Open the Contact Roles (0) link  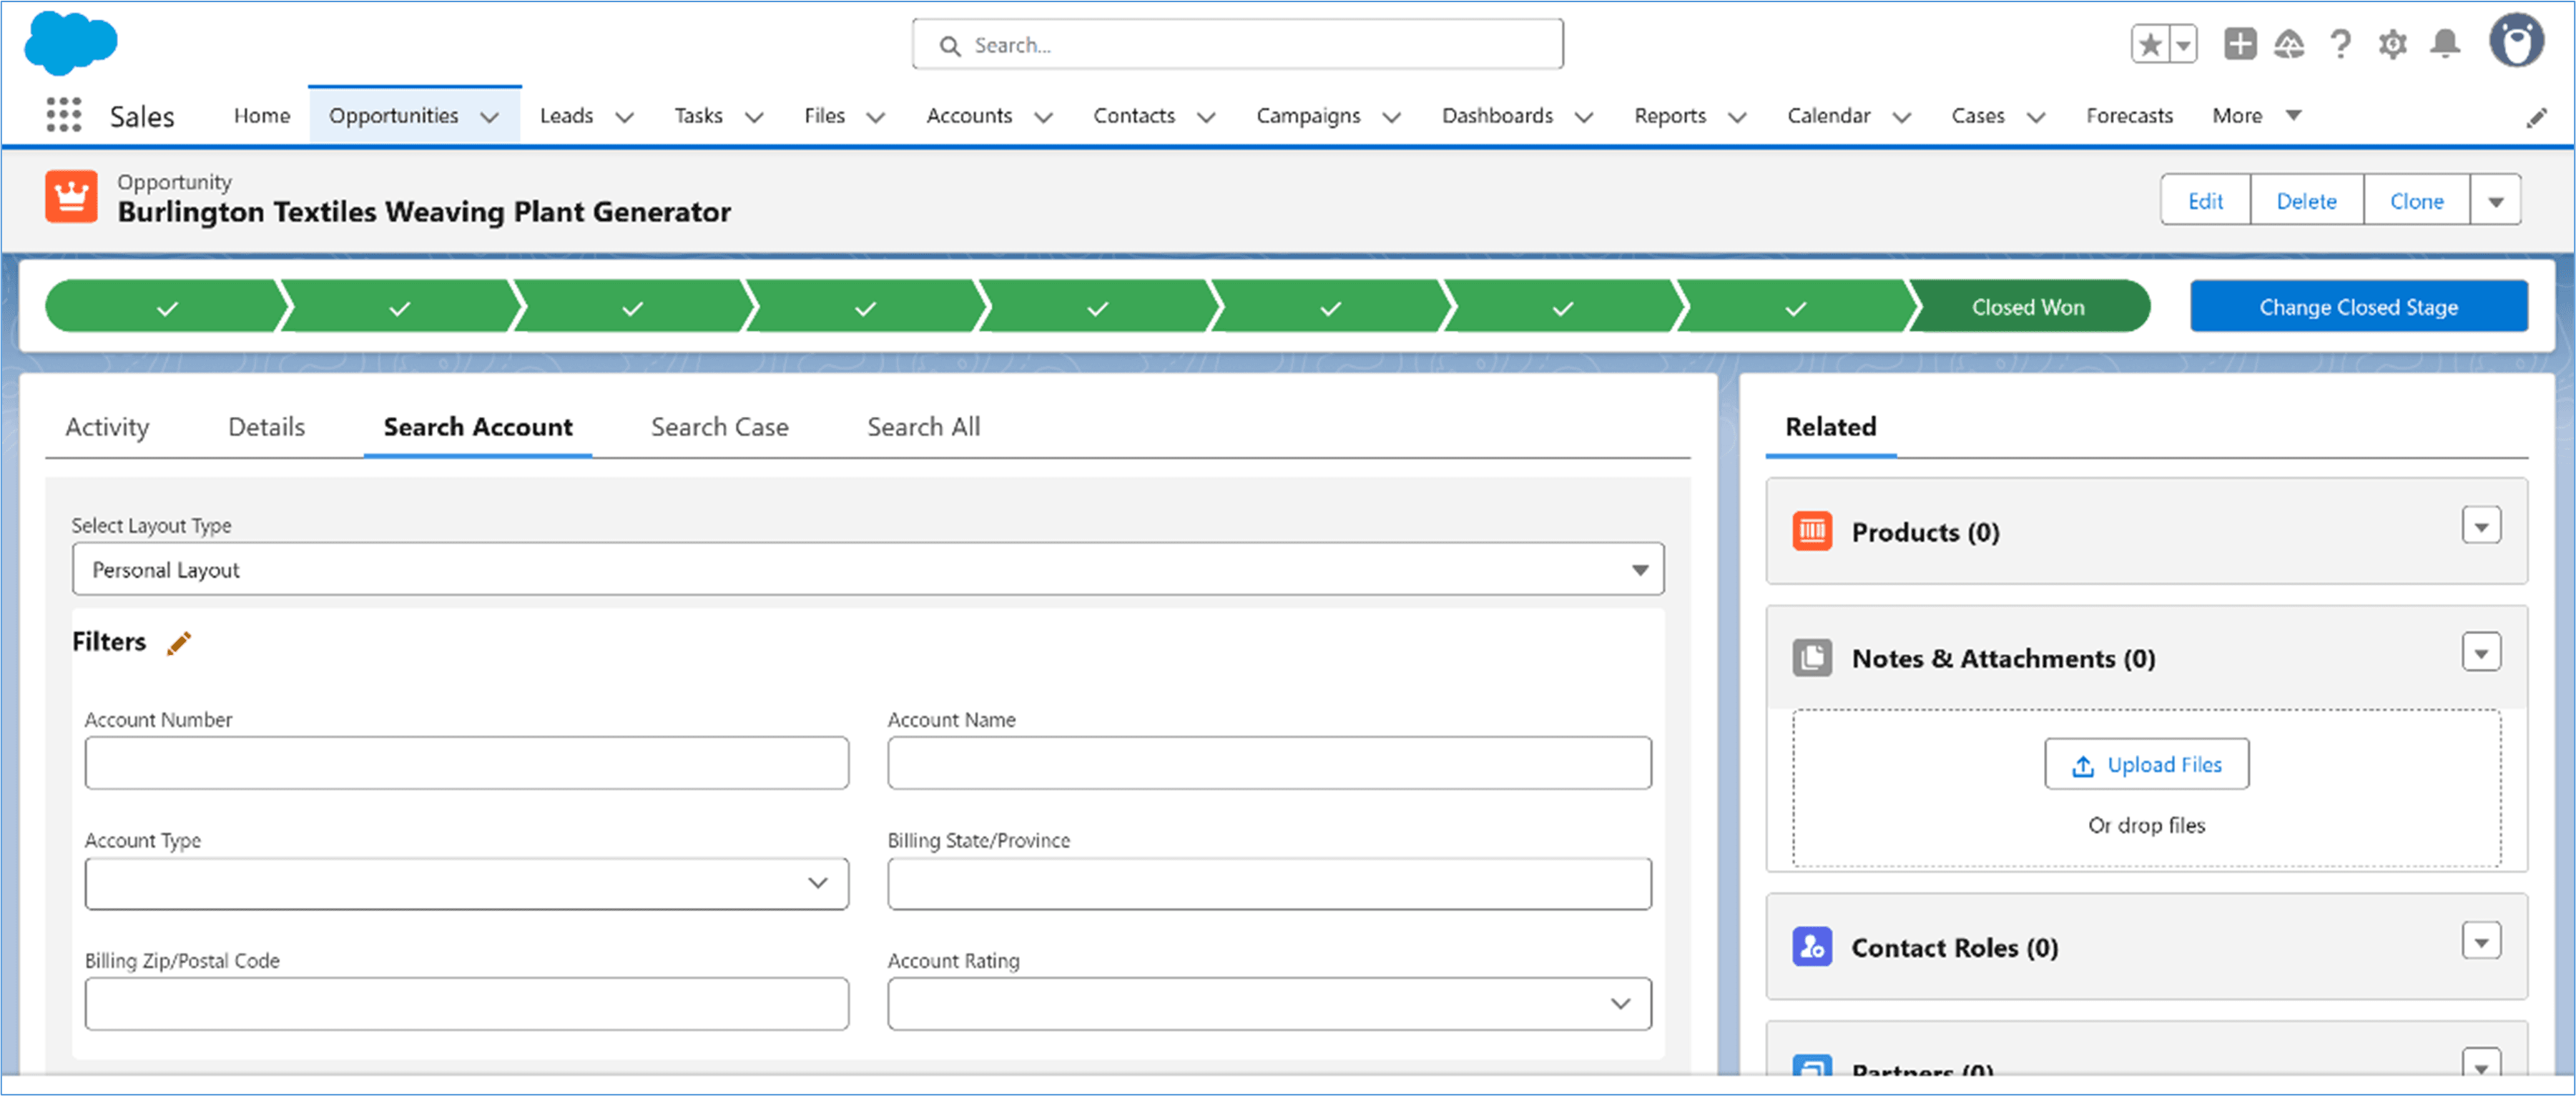(1954, 947)
